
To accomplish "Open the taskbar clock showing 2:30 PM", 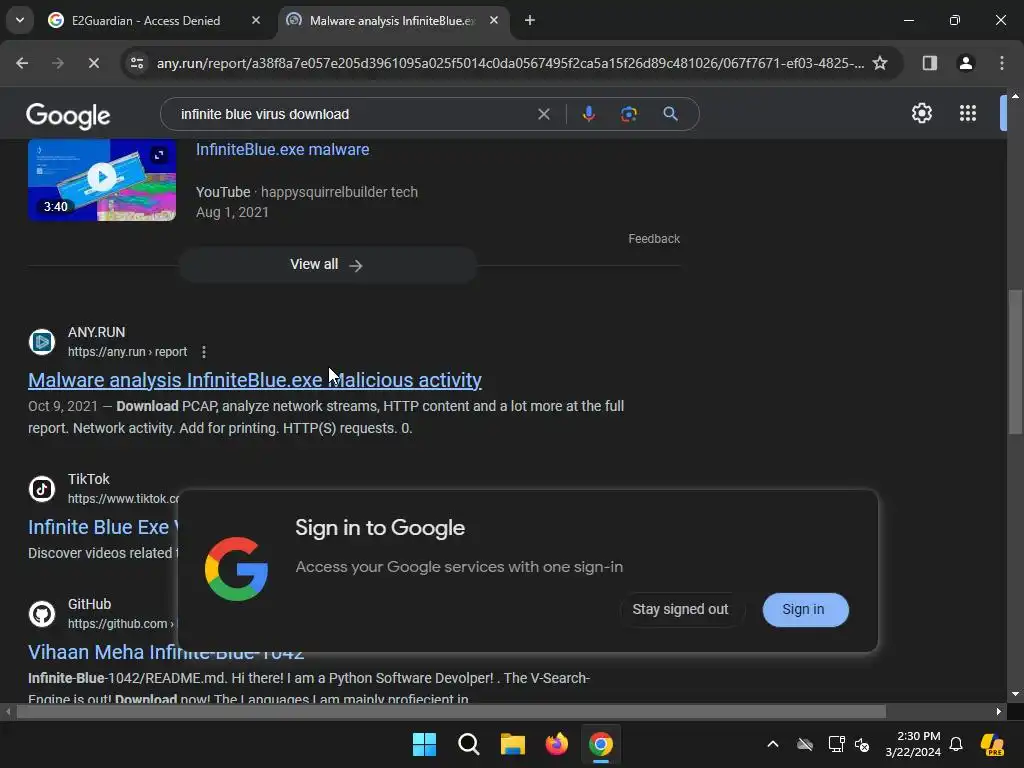I will (x=913, y=744).
